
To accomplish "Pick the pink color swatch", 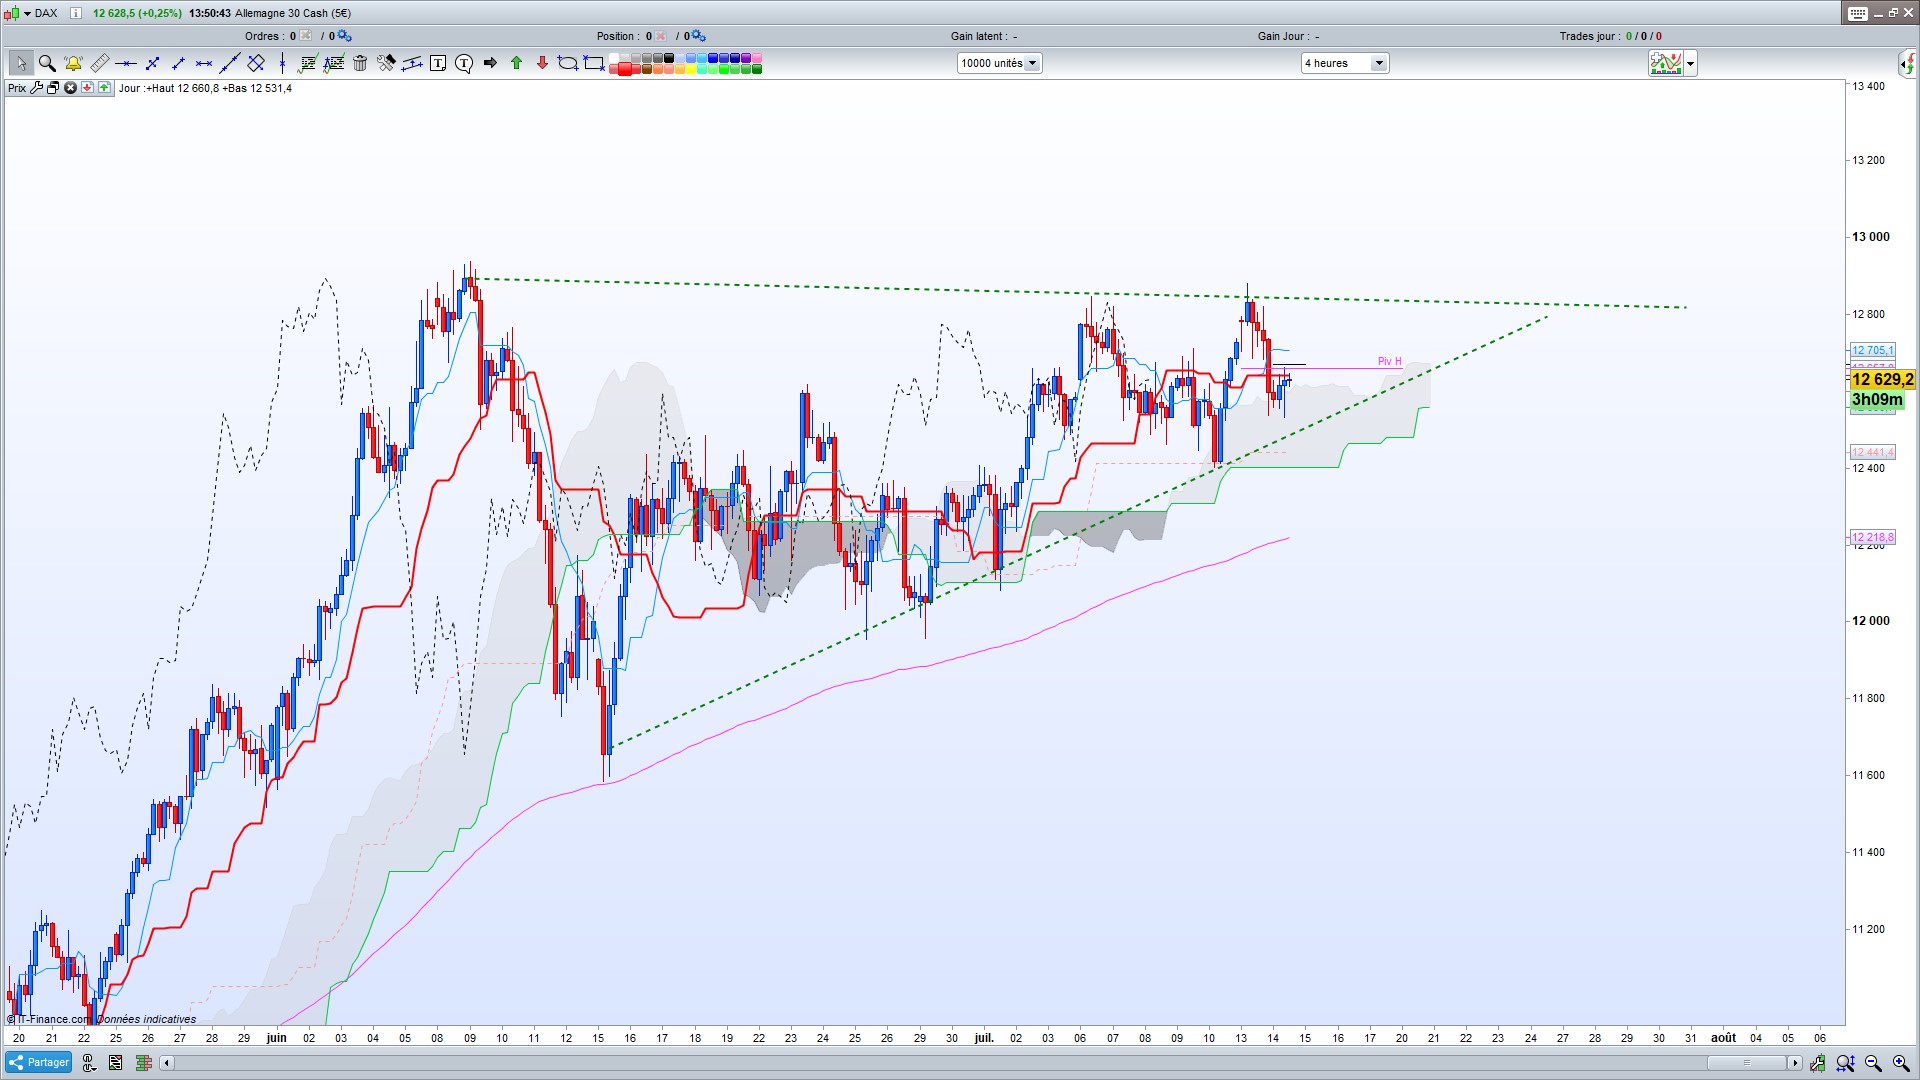I will coord(756,58).
